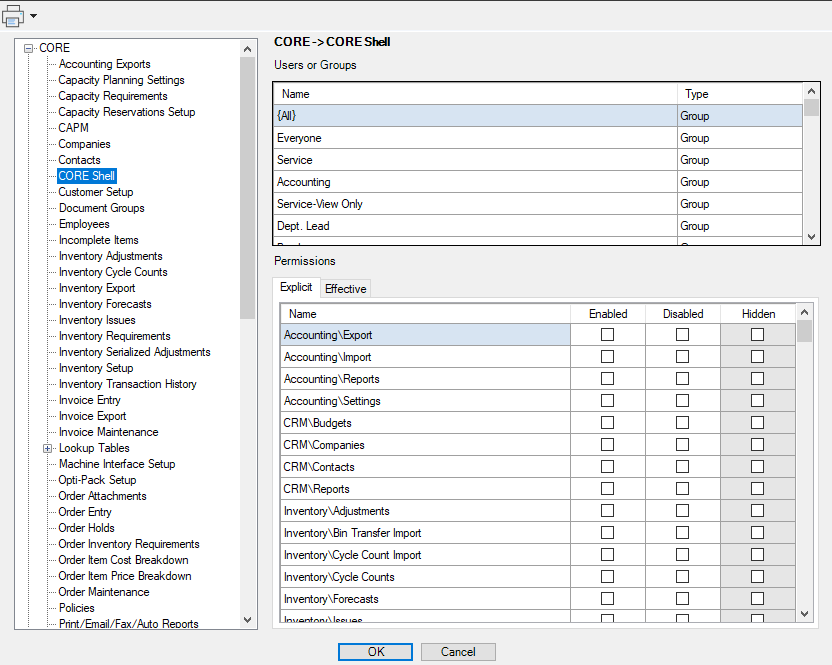Check Hidden for Inventory\Adjustments
Image resolution: width=832 pixels, height=665 pixels.
coord(757,511)
